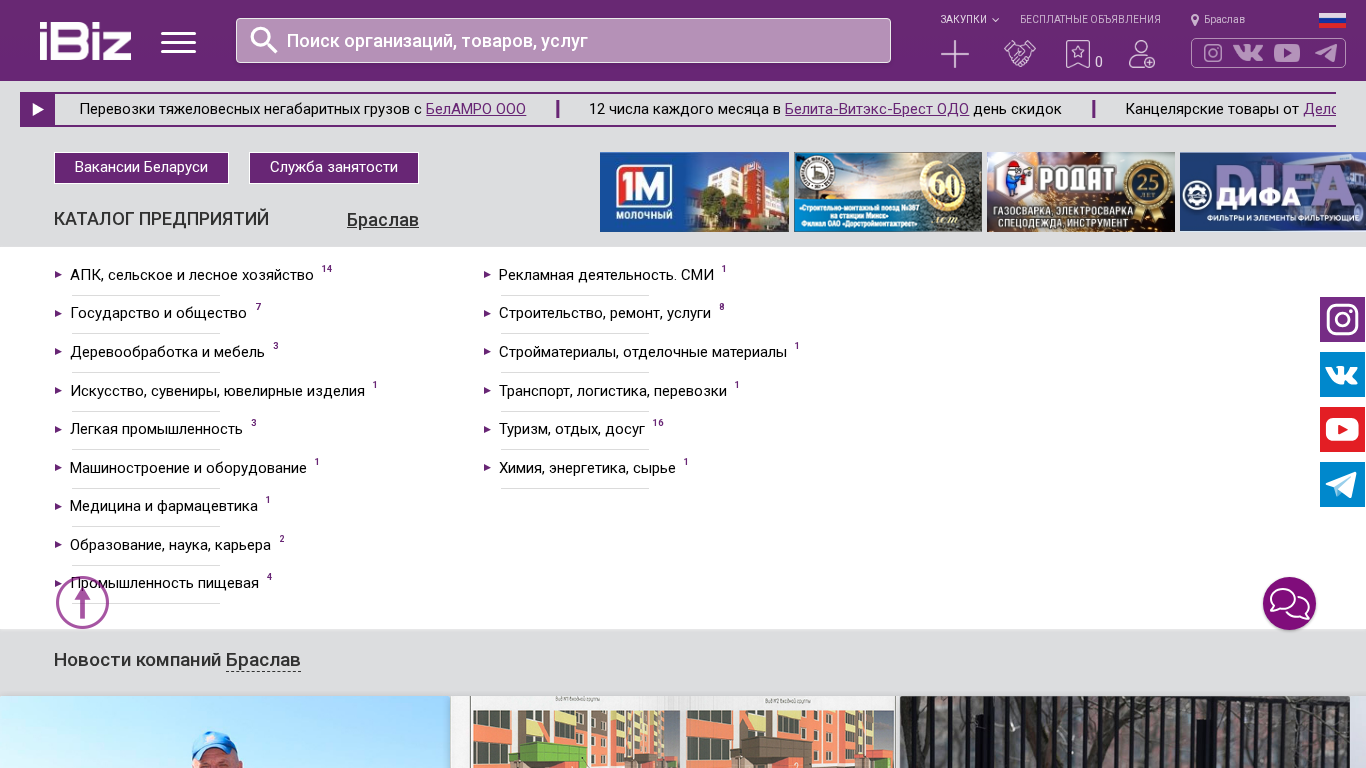Image resolution: width=1366 pixels, height=768 pixels.
Task: Expand the Туризм, отдых, досуг category
Action: click(571, 429)
